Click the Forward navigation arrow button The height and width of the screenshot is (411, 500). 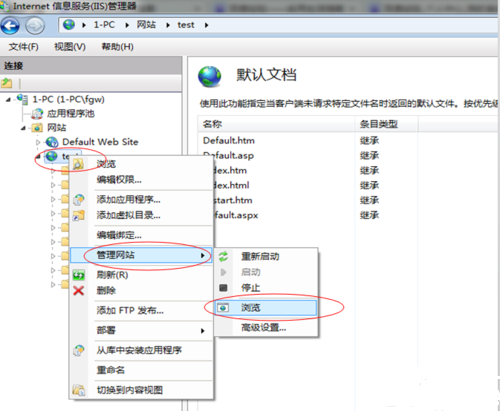[x=35, y=26]
